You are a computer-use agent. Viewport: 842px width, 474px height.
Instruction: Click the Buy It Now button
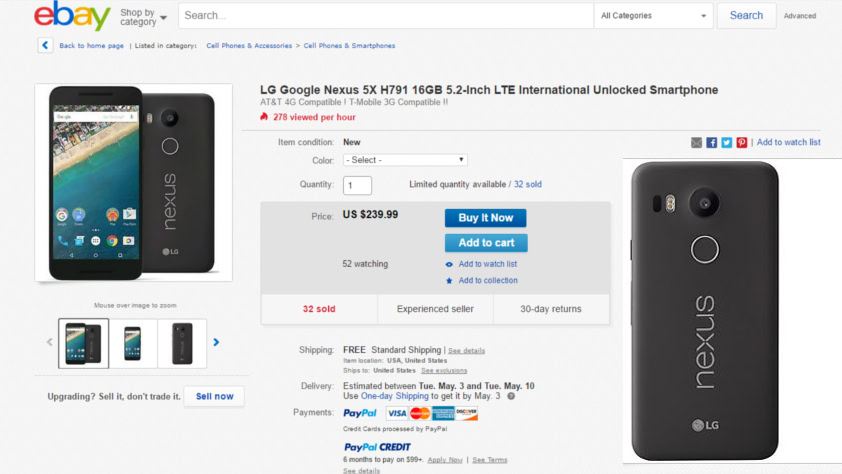point(486,218)
